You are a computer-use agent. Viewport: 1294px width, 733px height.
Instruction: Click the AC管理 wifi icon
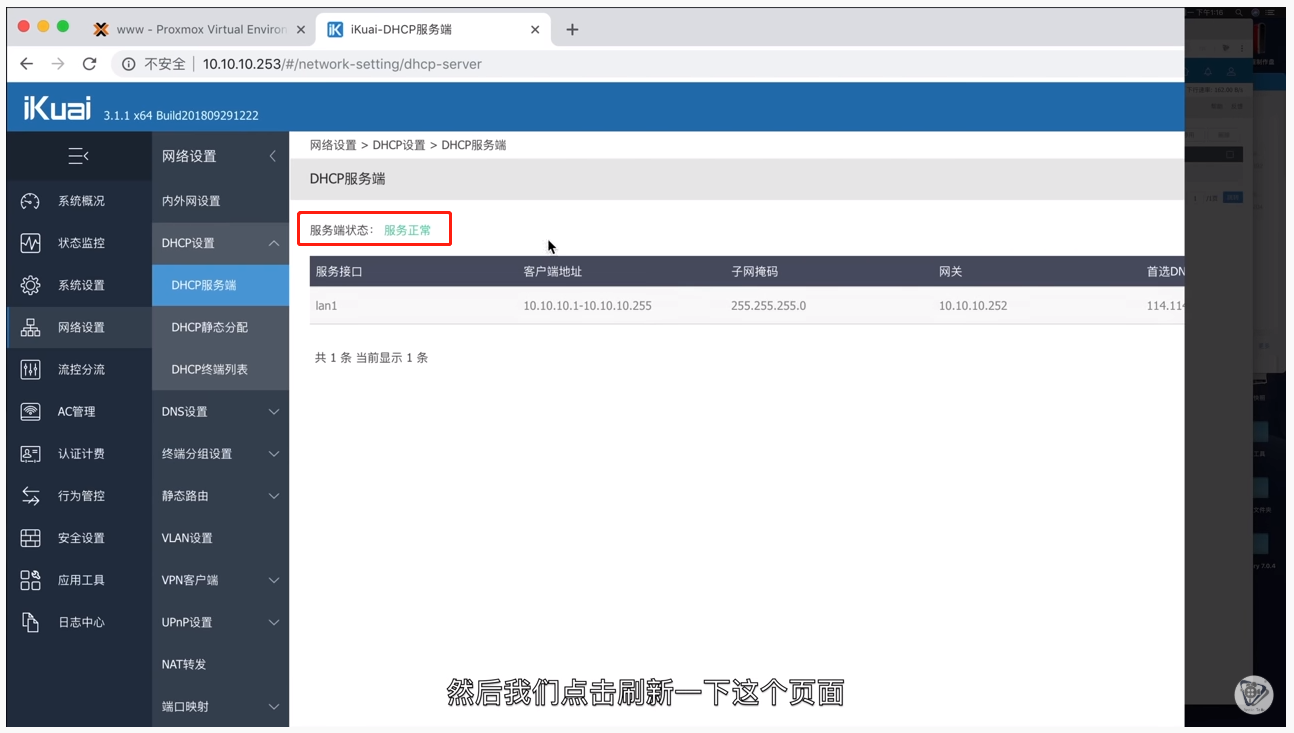pyautogui.click(x=30, y=411)
